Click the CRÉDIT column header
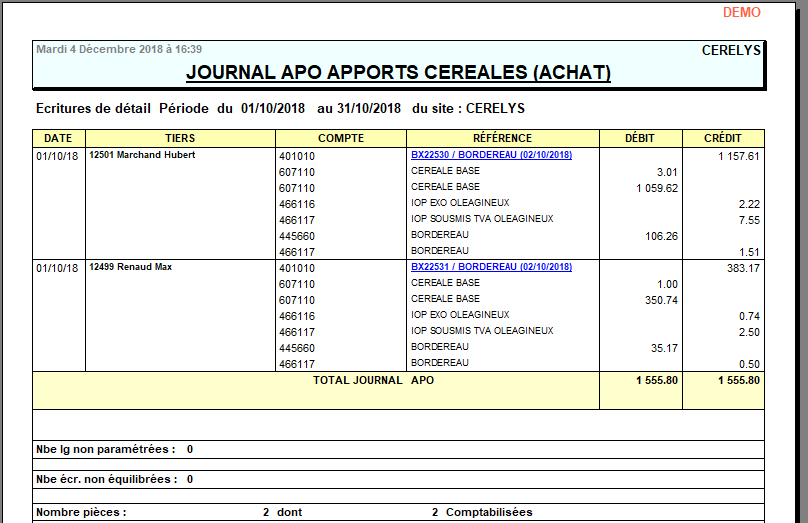 tap(723, 138)
